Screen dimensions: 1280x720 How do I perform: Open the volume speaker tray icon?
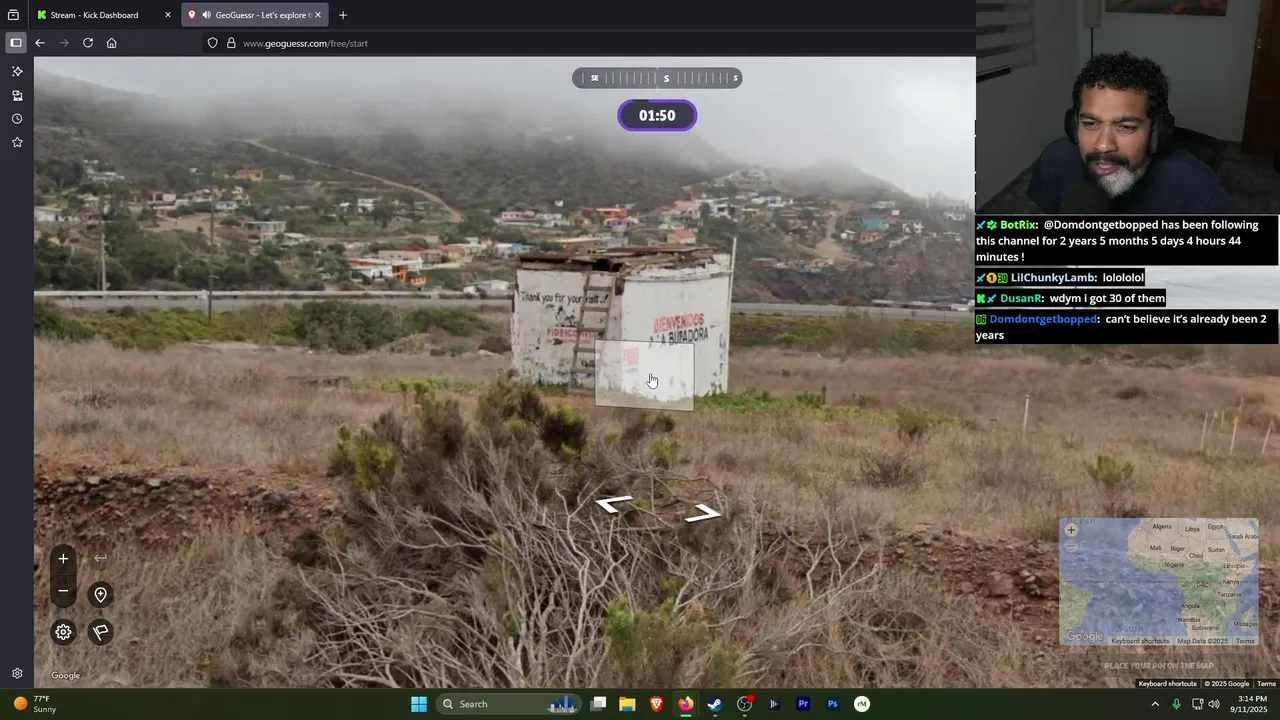pyautogui.click(x=1214, y=704)
